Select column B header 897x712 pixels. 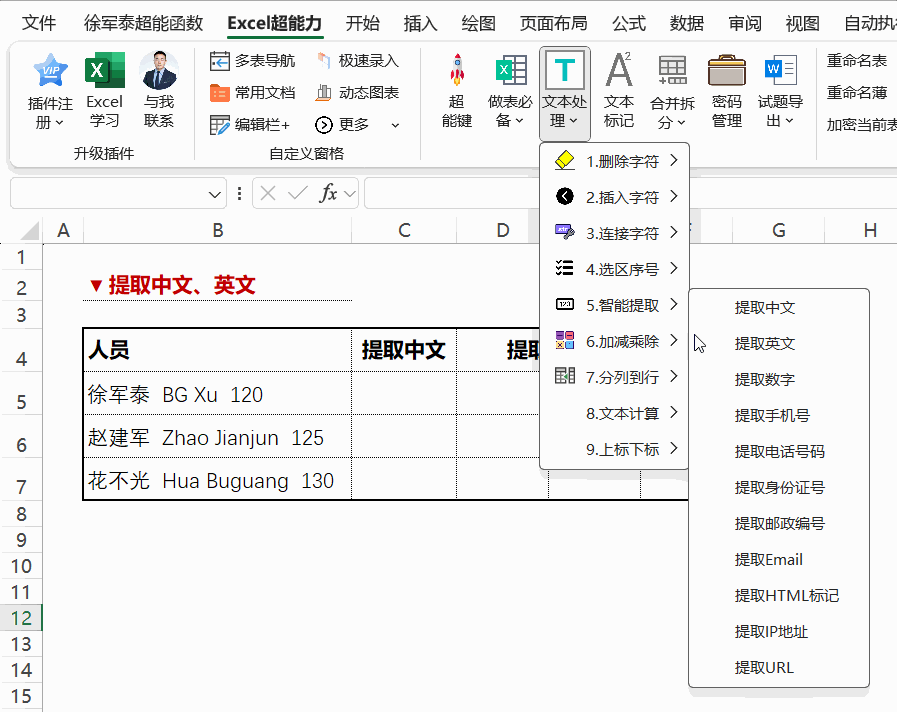[x=217, y=230]
